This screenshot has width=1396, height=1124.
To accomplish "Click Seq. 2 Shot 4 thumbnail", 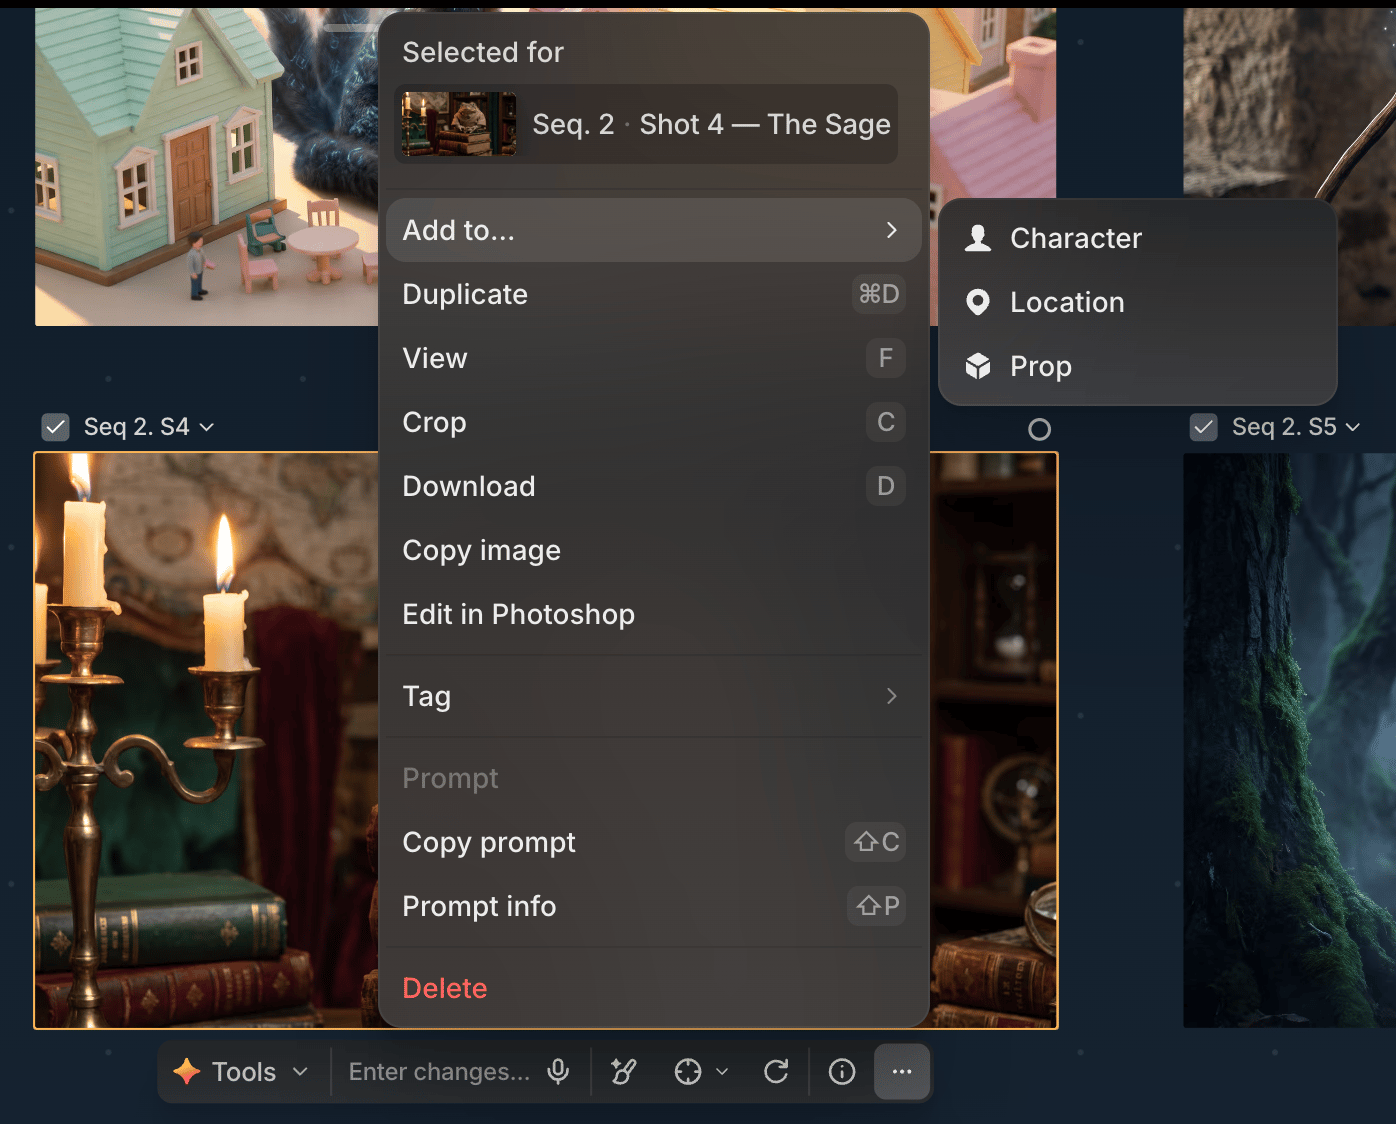I will pyautogui.click(x=459, y=124).
